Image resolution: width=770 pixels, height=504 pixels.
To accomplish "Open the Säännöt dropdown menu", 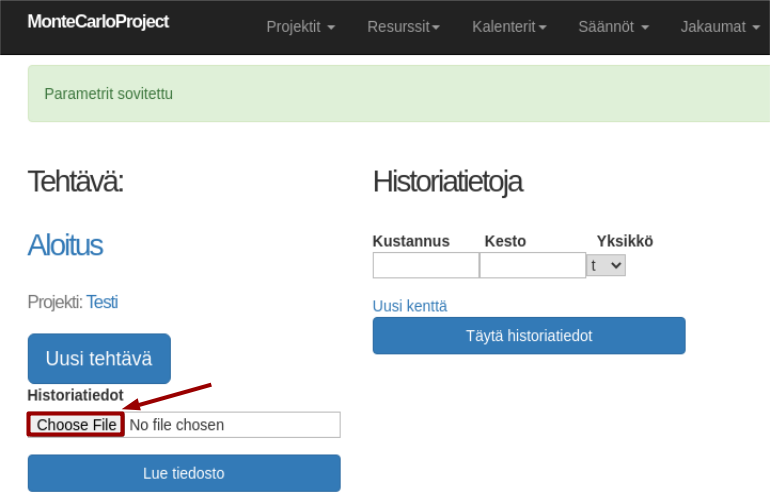I will [613, 27].
